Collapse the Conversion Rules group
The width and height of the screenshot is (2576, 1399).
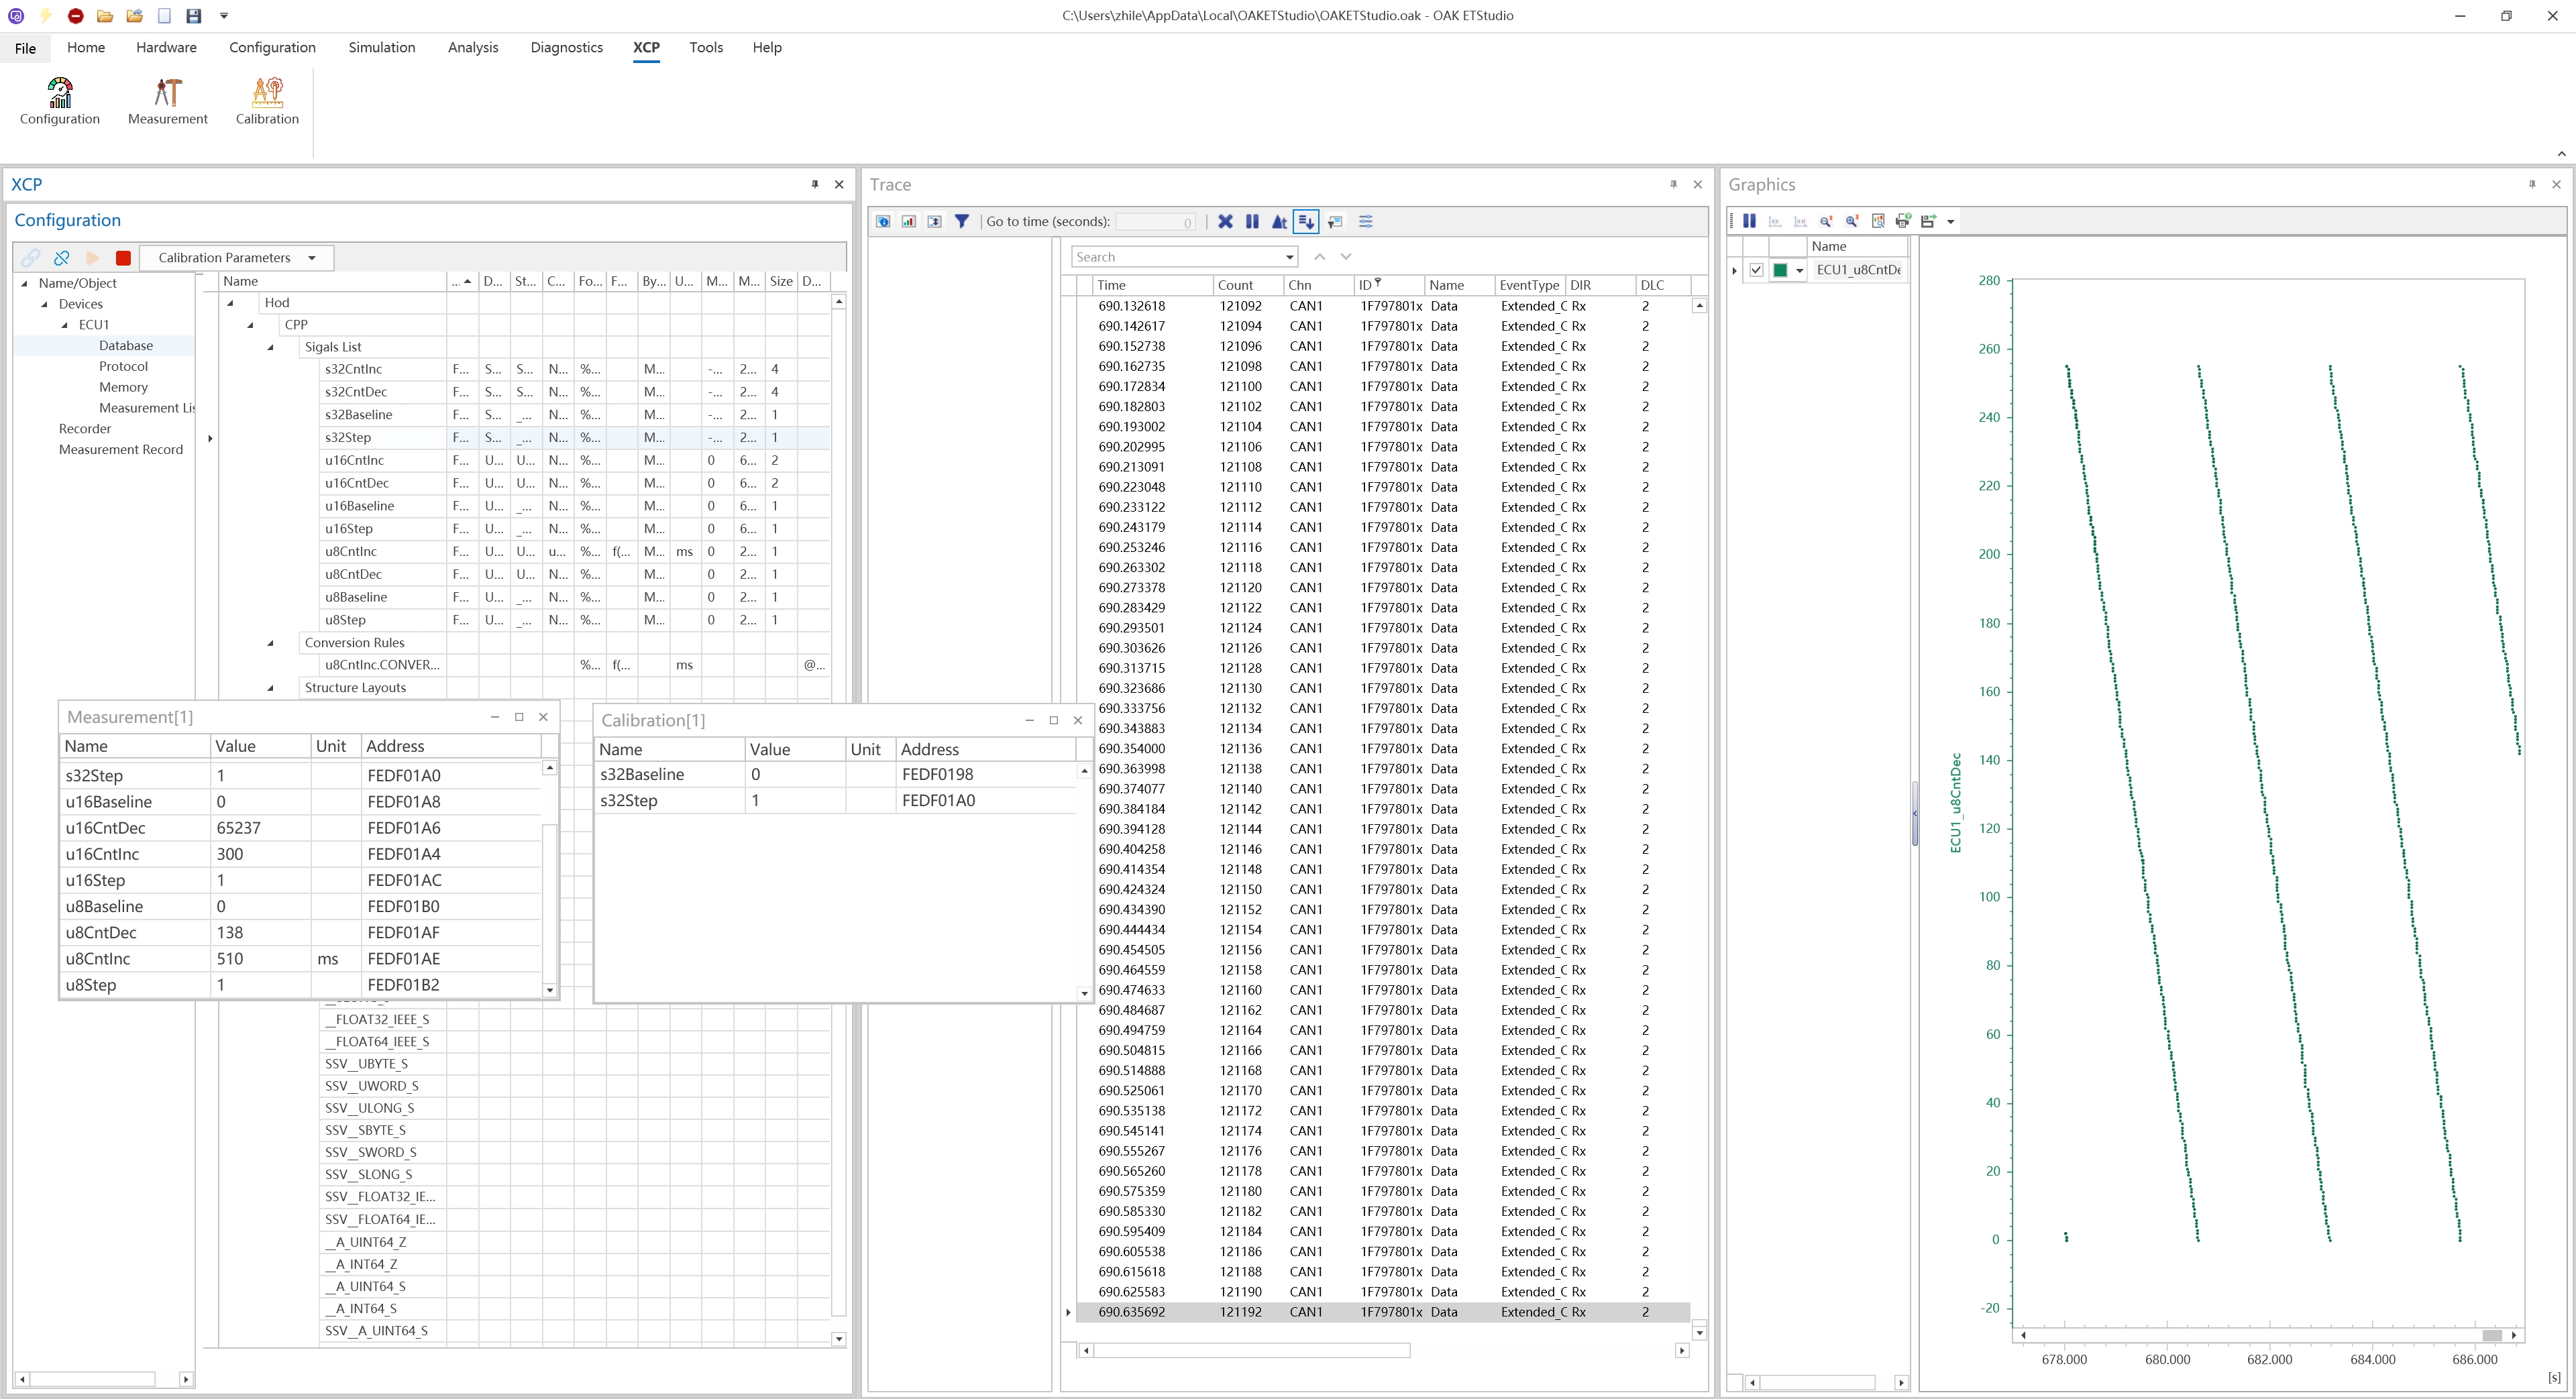pyautogui.click(x=270, y=642)
